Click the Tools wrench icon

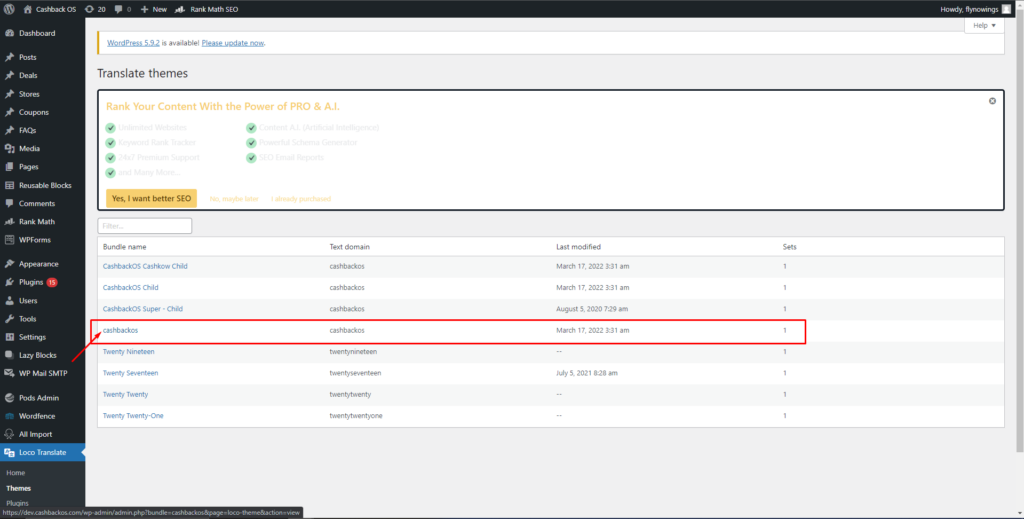(x=9, y=319)
